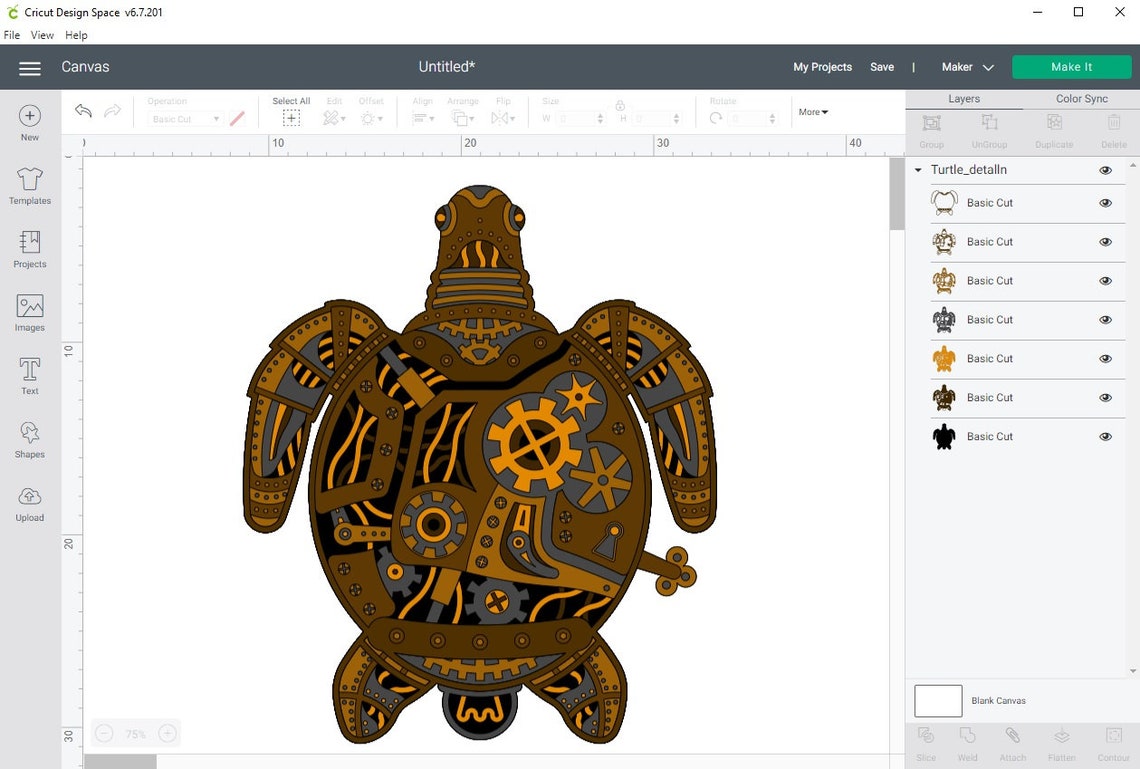Click the height stepper arrows

coord(676,118)
